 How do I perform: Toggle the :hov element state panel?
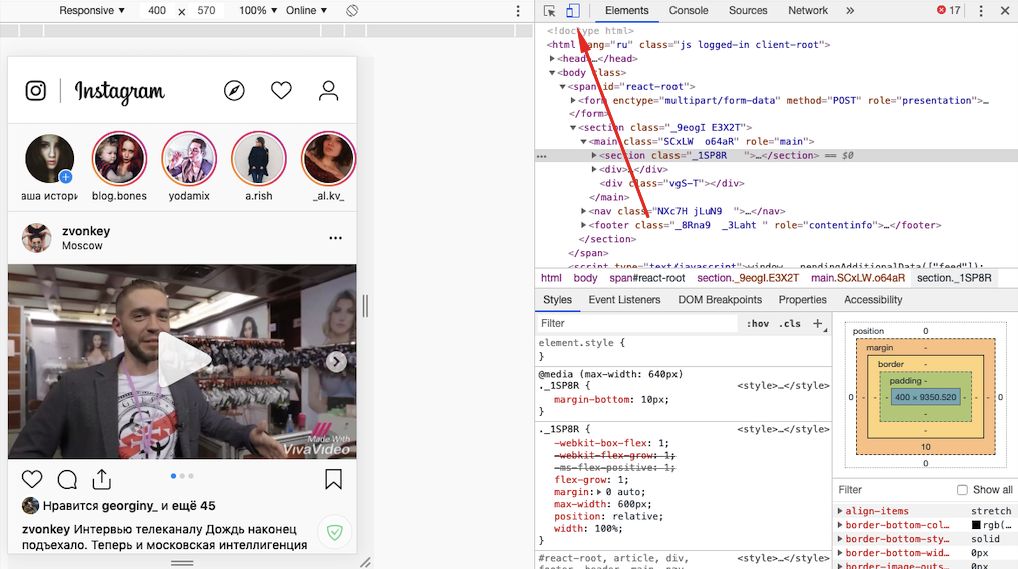[x=758, y=323]
